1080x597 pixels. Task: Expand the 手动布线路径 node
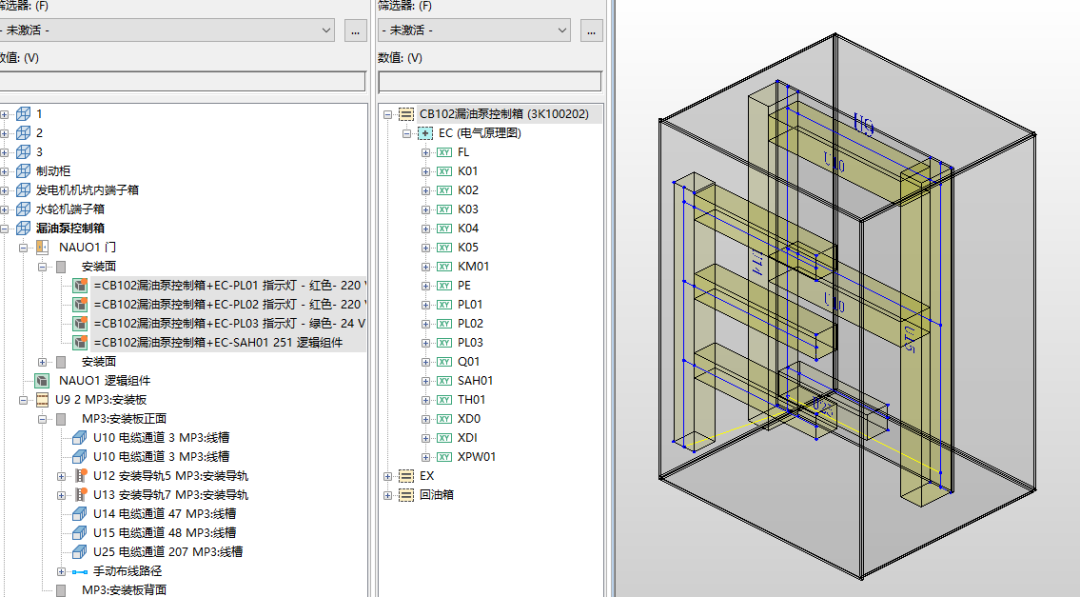[61, 571]
